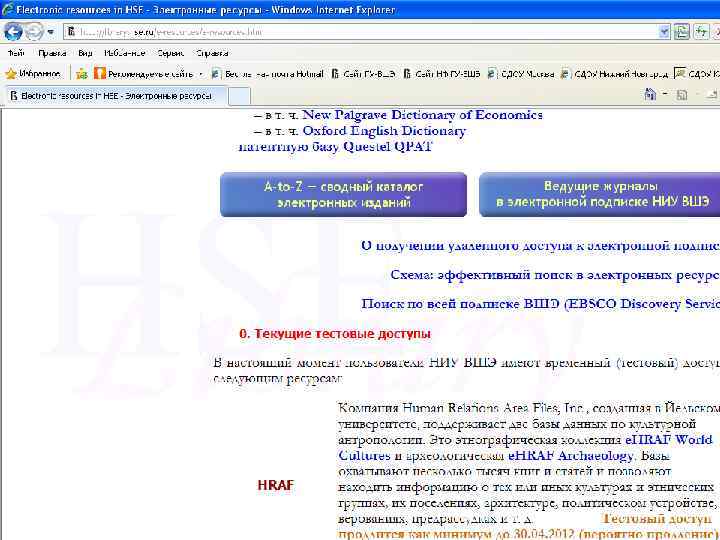Open the Вид menu
The image size is (720, 540).
pos(85,53)
